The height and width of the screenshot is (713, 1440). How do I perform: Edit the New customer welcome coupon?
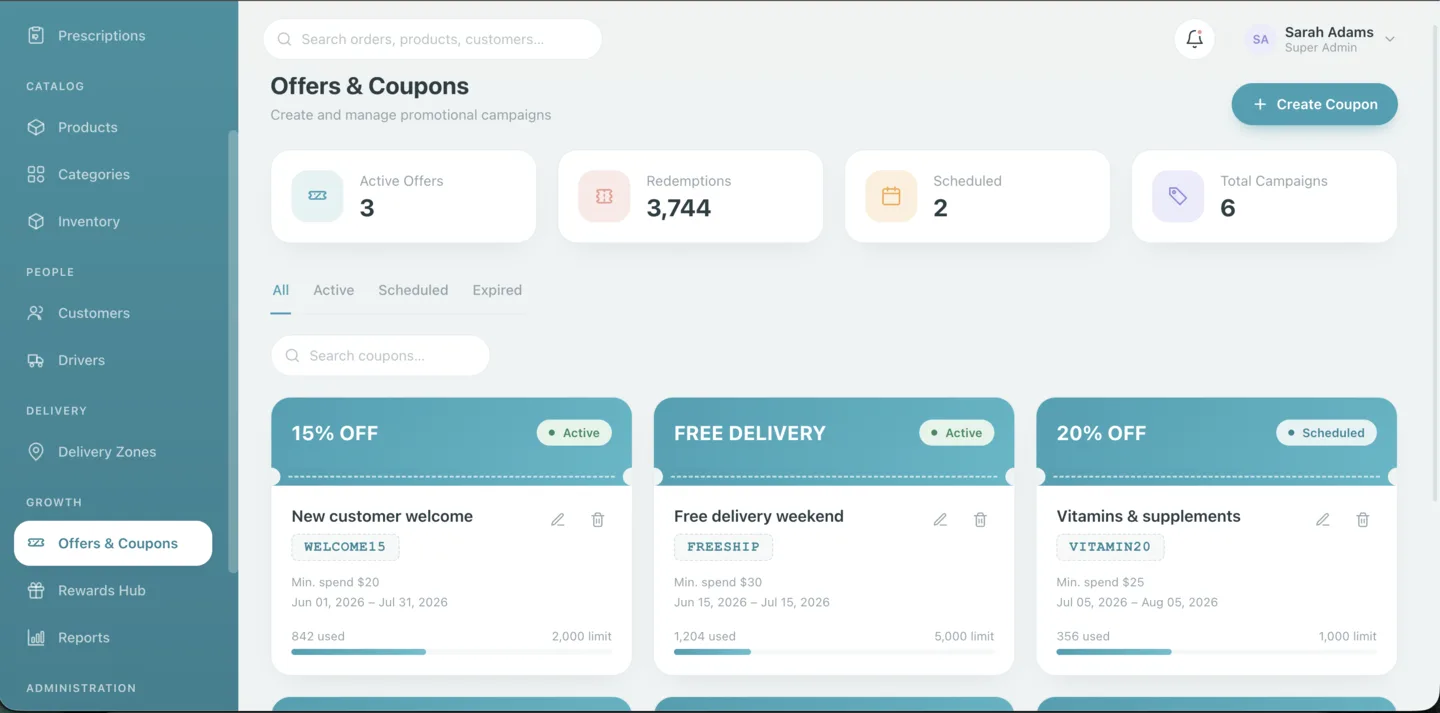click(x=558, y=520)
